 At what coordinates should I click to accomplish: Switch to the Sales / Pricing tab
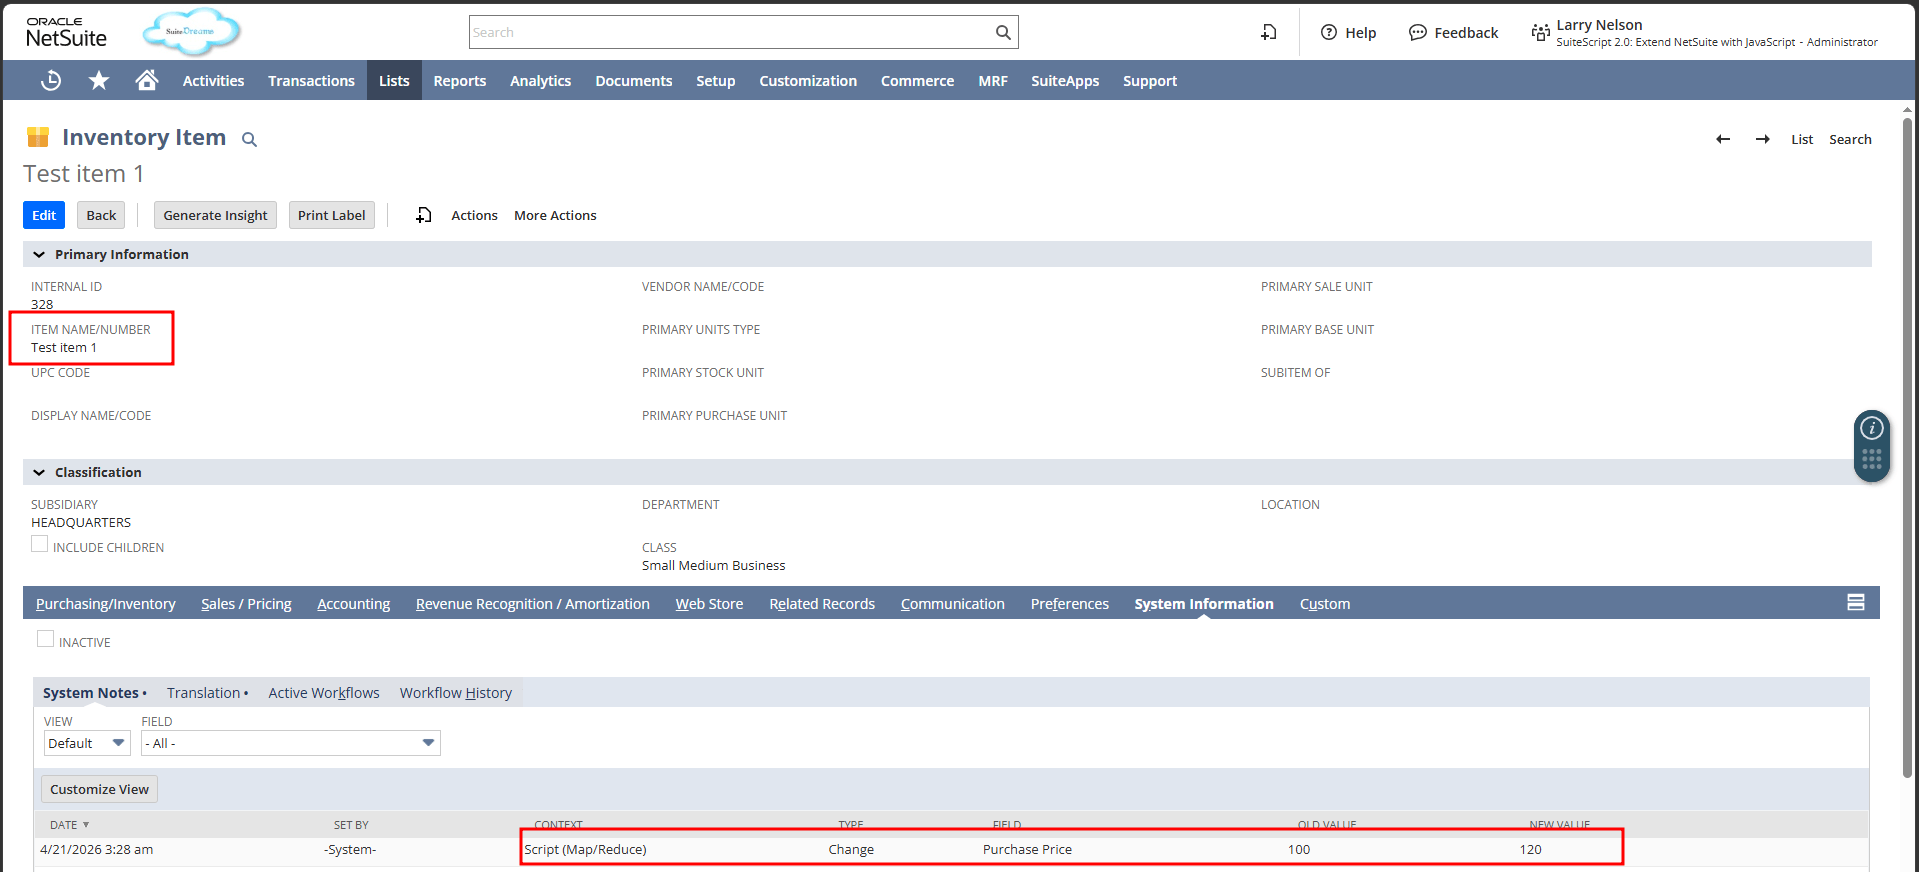[x=246, y=604]
